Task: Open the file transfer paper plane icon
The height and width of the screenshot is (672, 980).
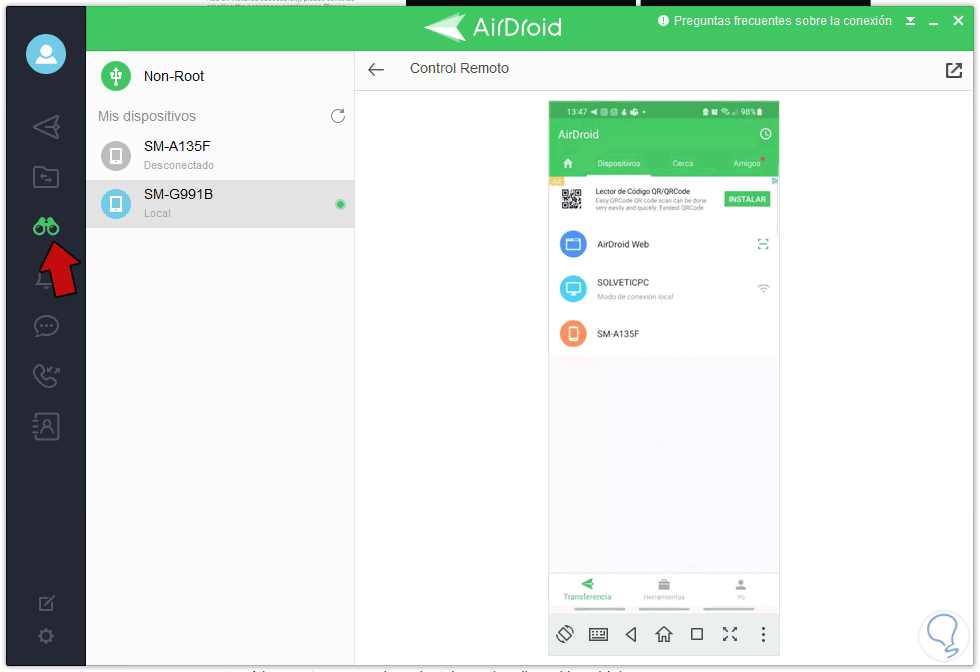Action: coord(46,127)
